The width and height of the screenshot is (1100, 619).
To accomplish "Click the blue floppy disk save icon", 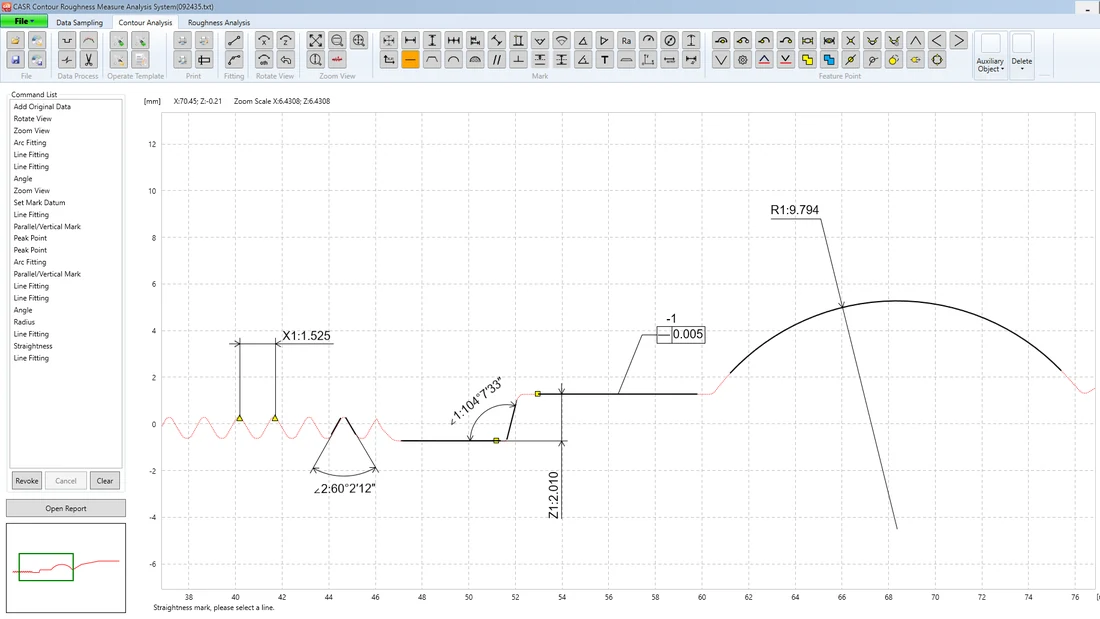I will click(15, 60).
